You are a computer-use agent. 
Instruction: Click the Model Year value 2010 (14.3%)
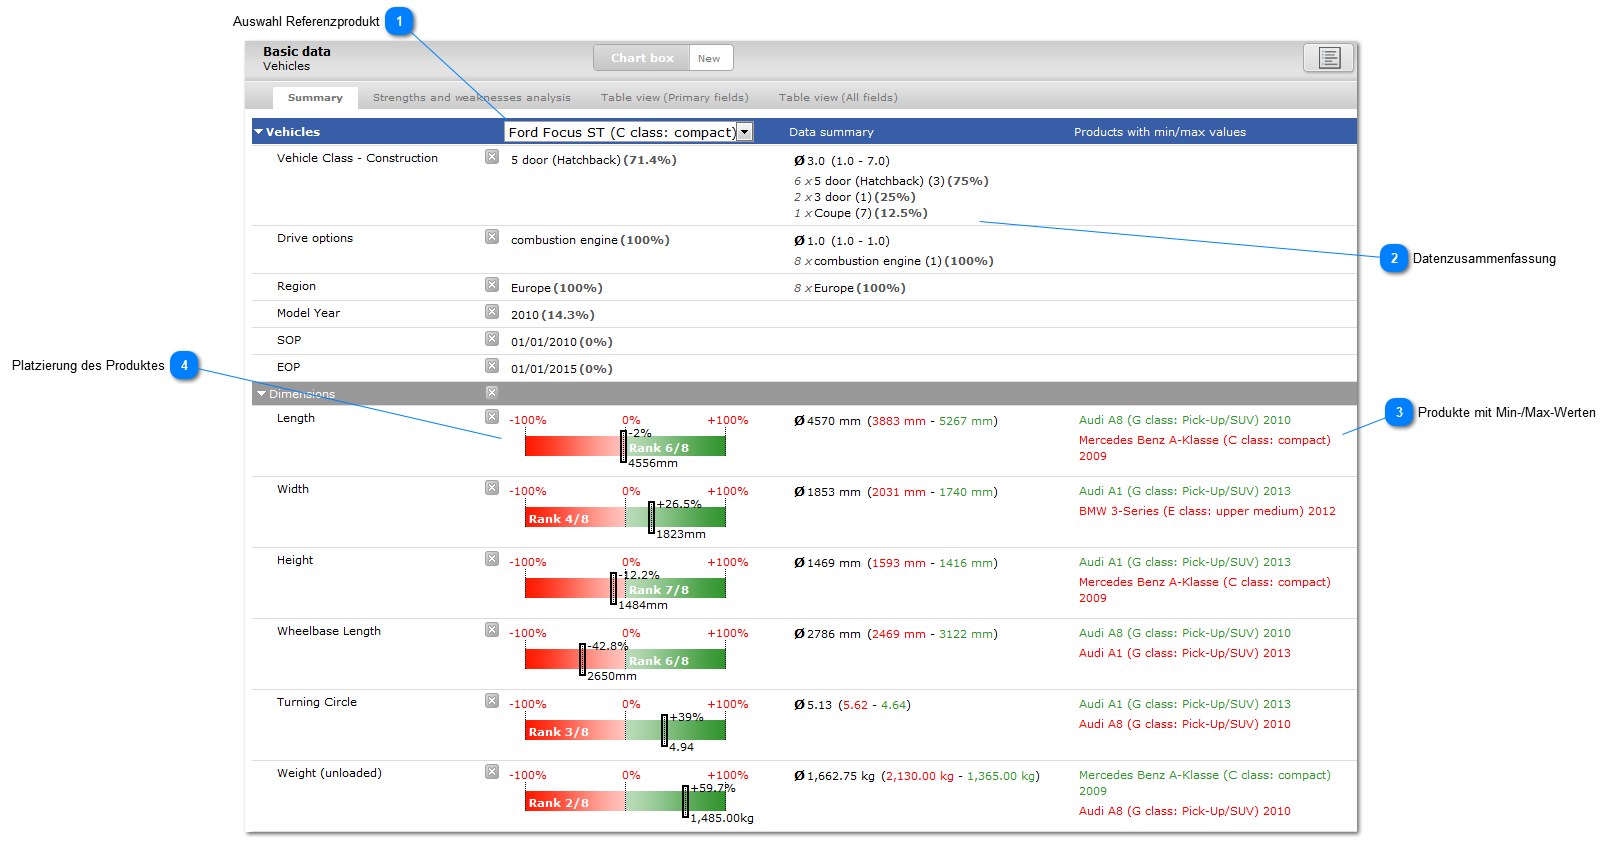tap(553, 315)
